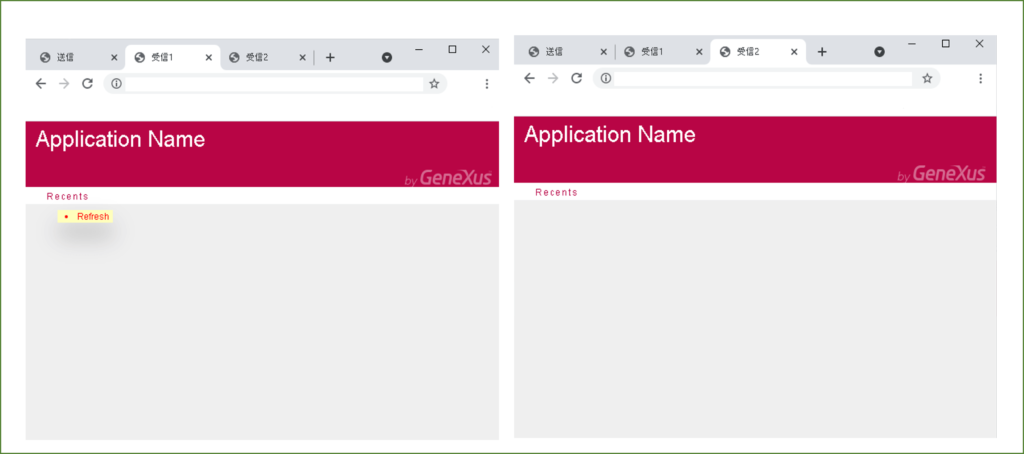This screenshot has width=1024, height=454.
Task: Select the 受信1 tab in left browser
Action: click(172, 57)
